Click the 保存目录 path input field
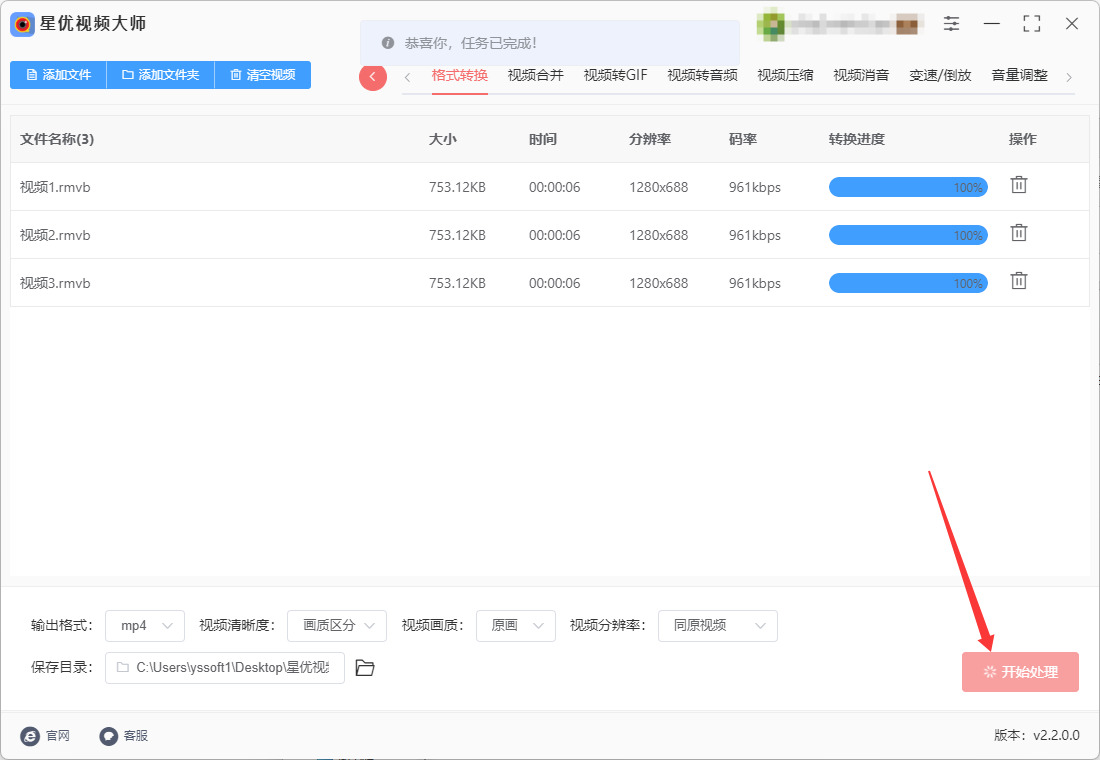Image resolution: width=1100 pixels, height=760 pixels. click(x=224, y=667)
